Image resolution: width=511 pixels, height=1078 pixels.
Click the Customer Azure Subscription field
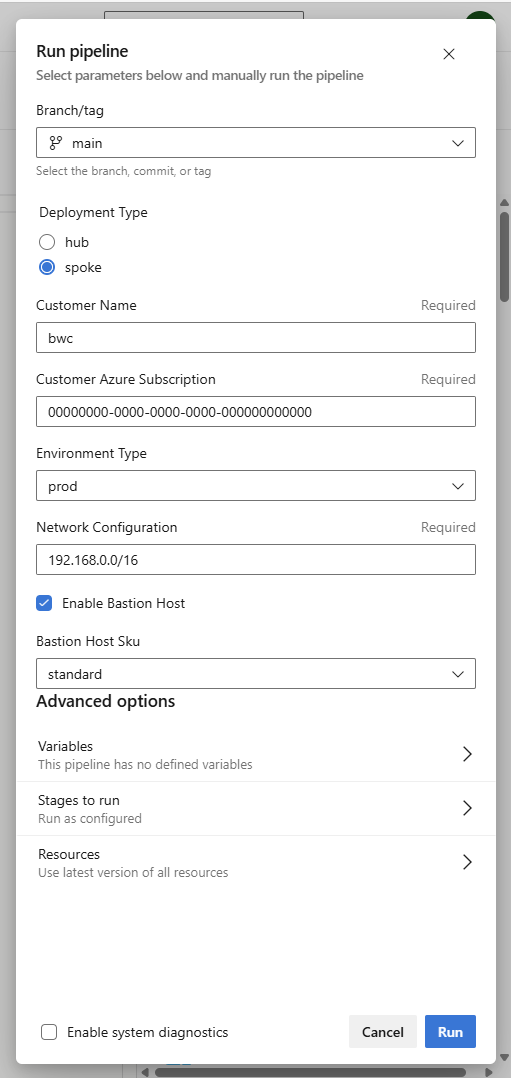256,412
